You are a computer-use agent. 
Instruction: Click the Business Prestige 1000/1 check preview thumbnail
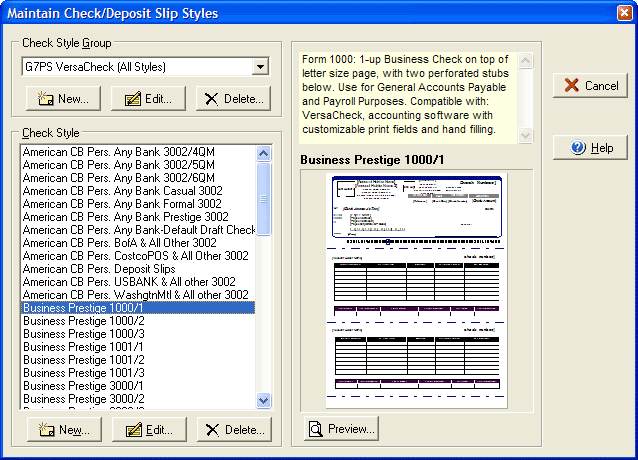[416, 290]
